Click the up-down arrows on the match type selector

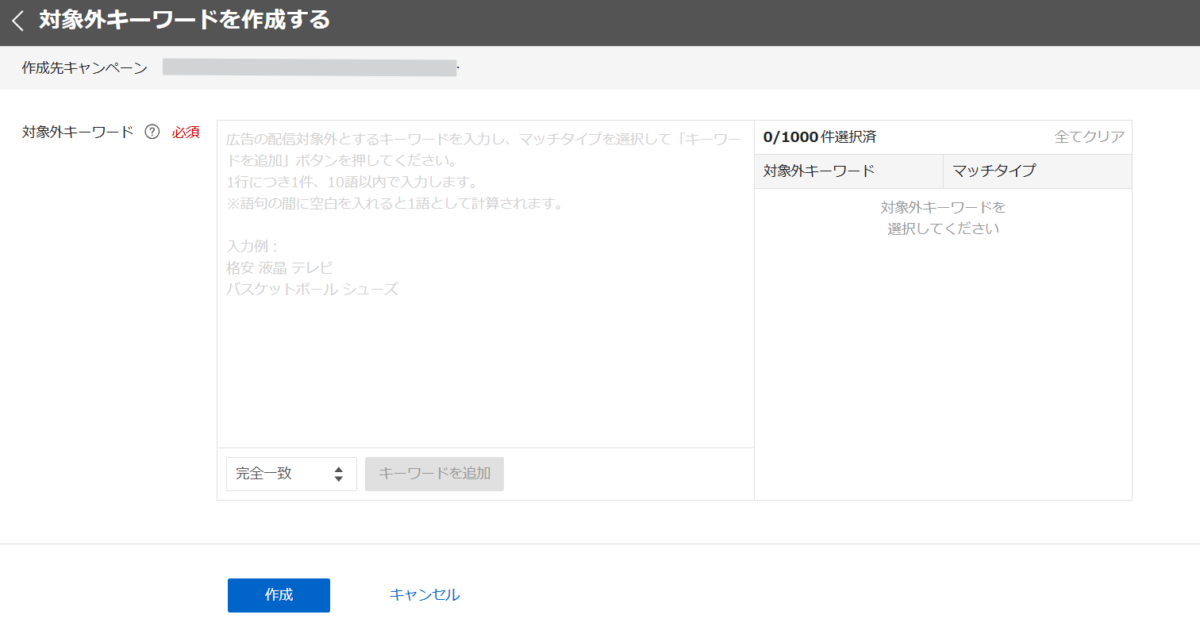tap(339, 474)
